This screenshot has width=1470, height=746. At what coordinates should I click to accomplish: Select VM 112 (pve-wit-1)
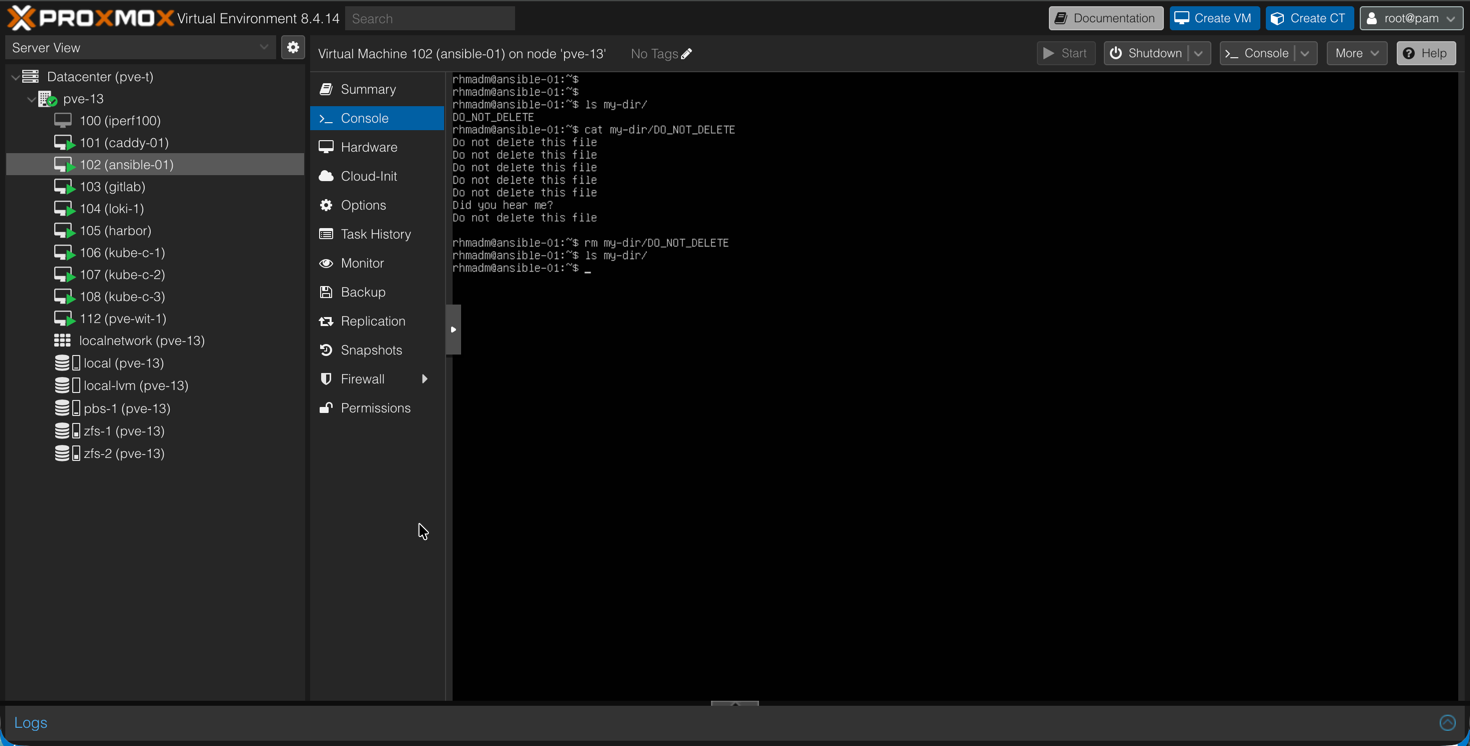point(155,319)
